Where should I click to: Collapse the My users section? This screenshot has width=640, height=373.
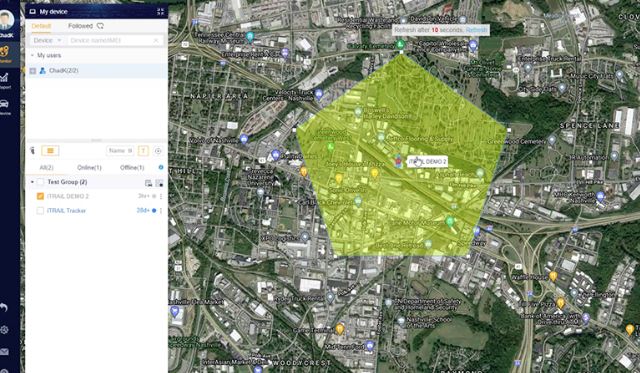tap(32, 55)
